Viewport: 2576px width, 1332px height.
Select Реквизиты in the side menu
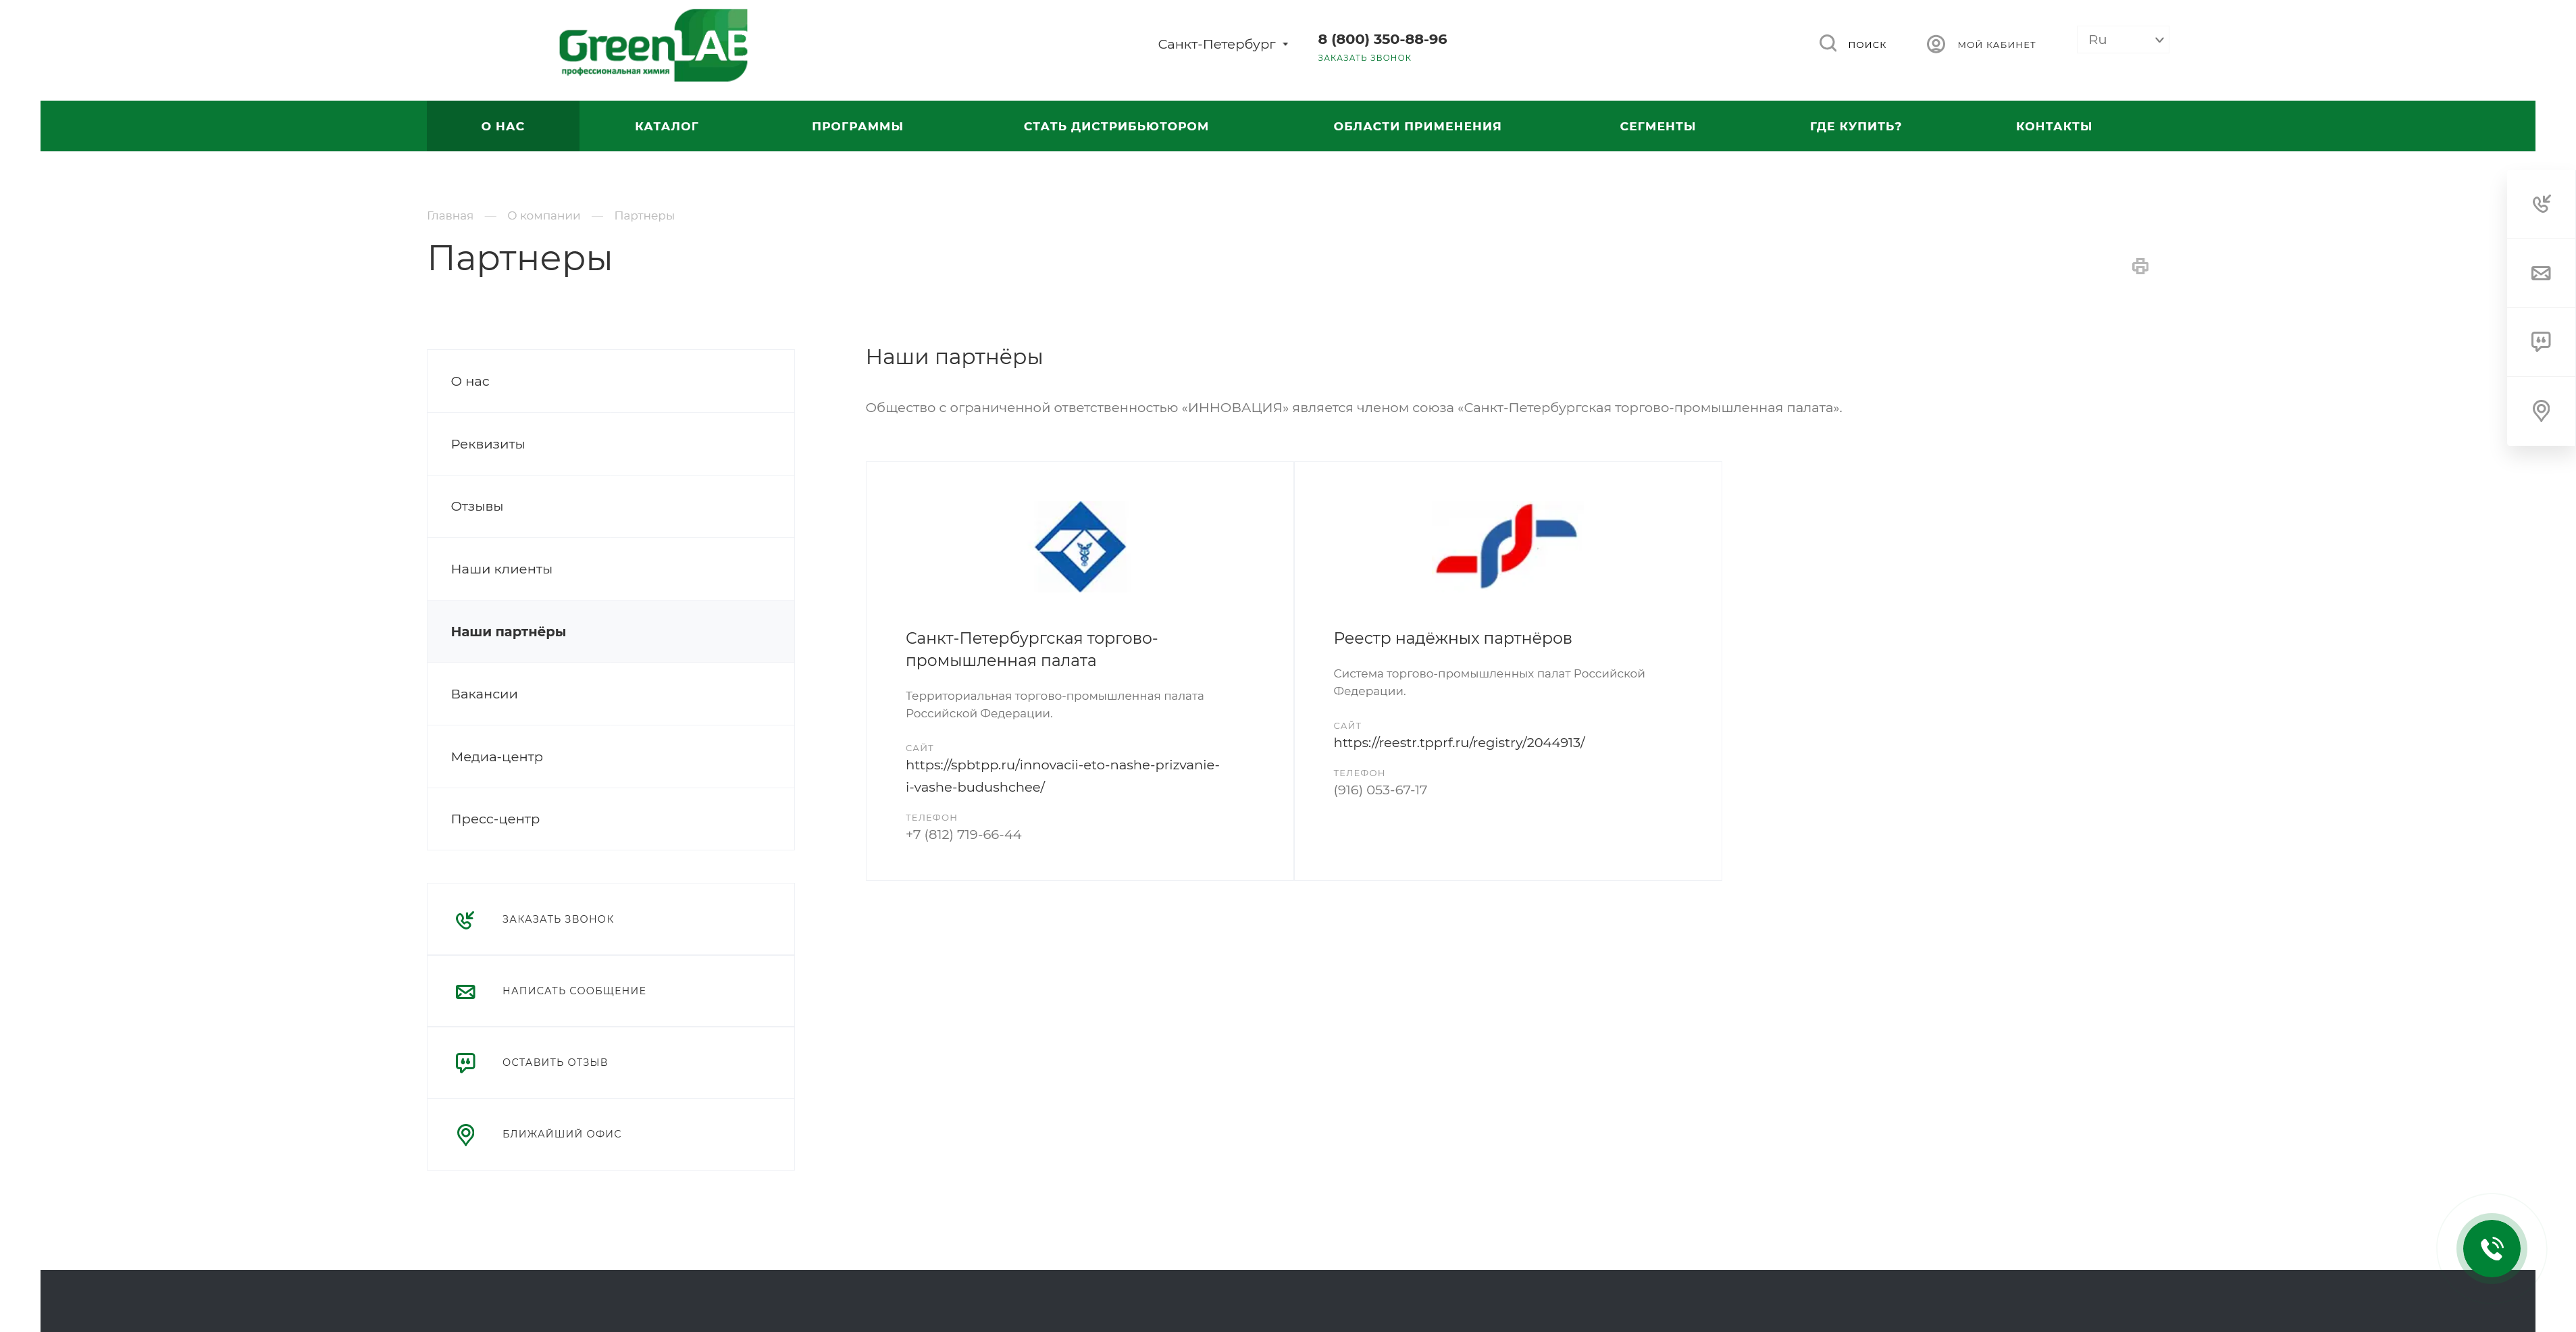pos(610,444)
